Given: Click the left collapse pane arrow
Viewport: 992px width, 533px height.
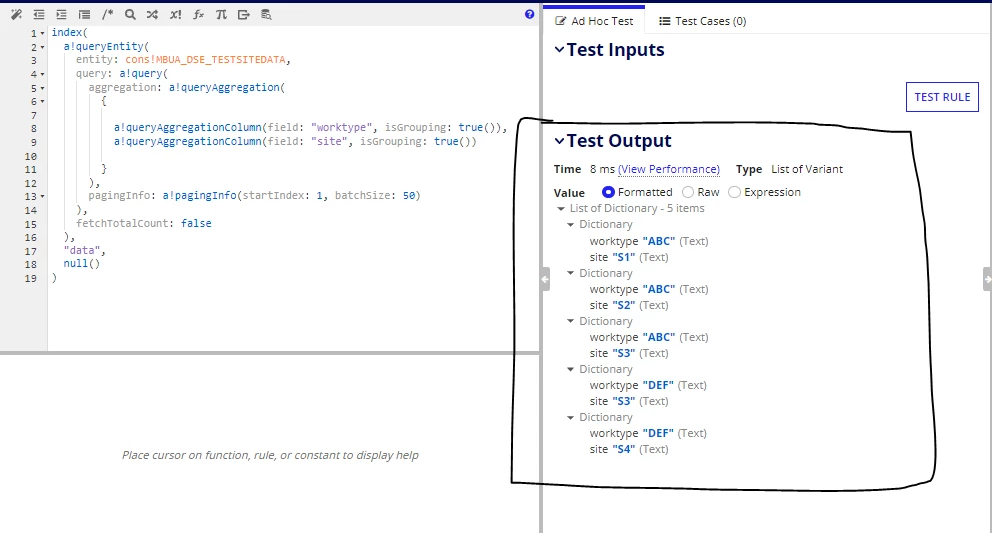Looking at the screenshot, I should coord(545,279).
